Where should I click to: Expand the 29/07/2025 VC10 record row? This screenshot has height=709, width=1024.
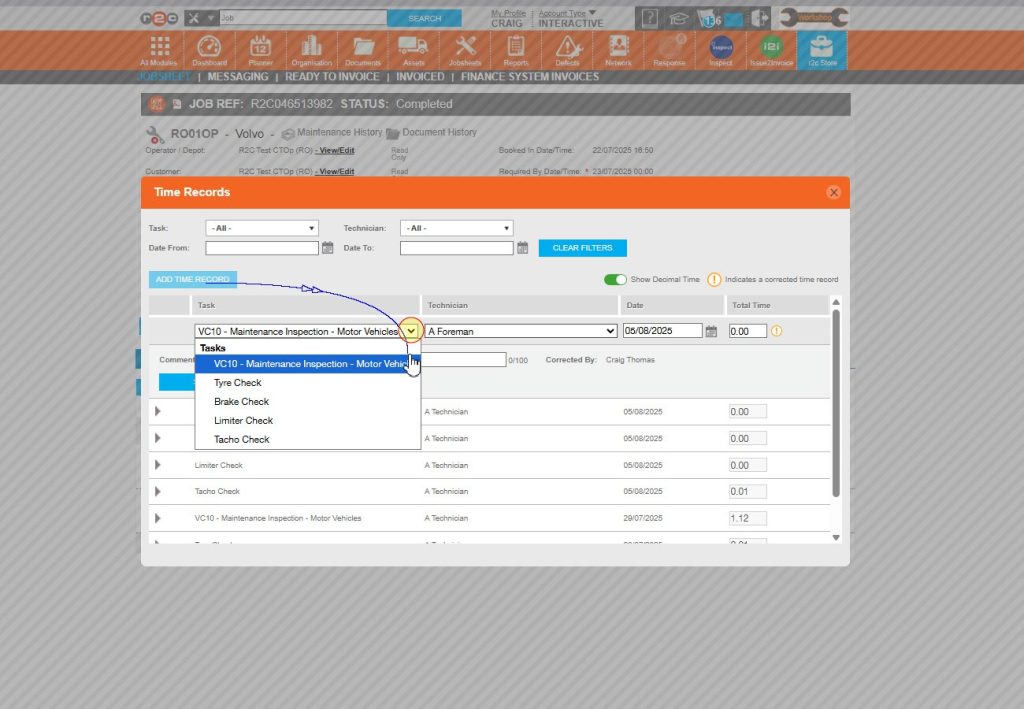click(x=157, y=518)
